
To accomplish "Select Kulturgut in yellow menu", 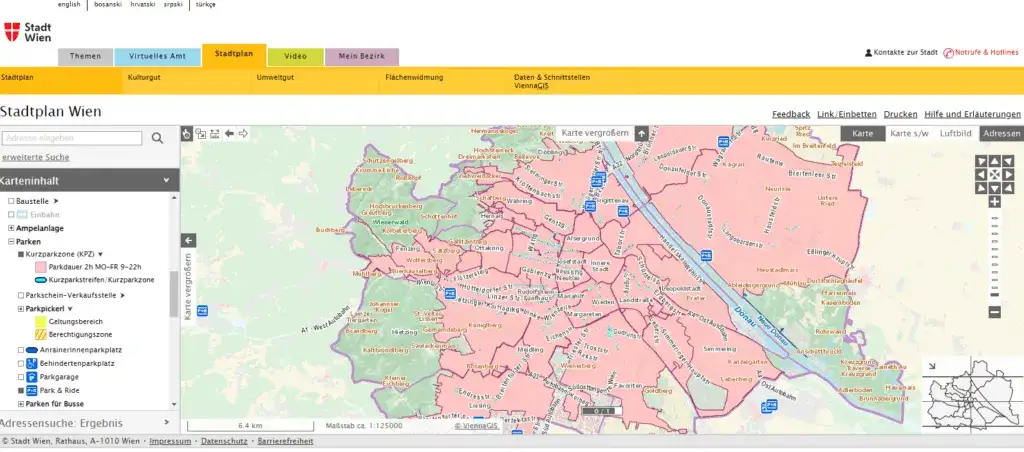I will (x=144, y=77).
